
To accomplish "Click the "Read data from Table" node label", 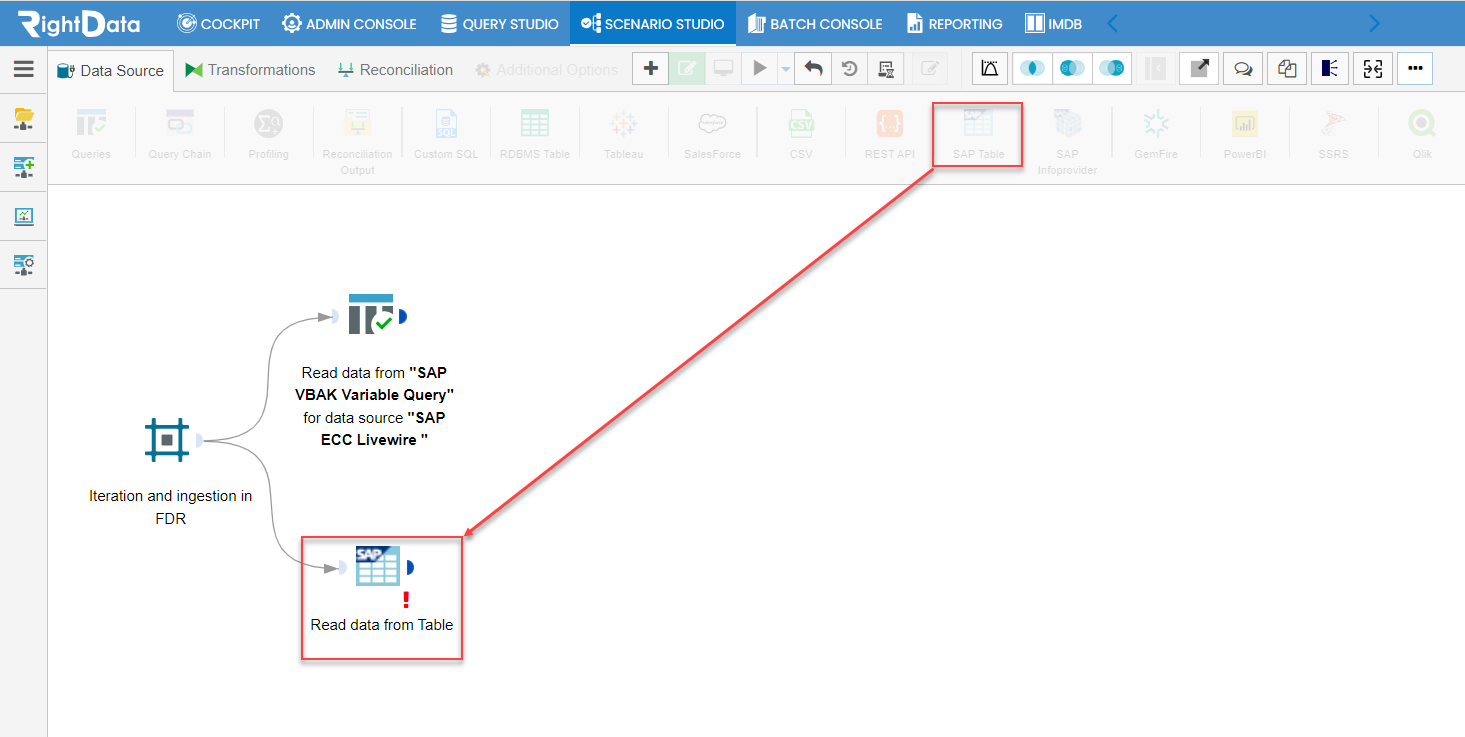I will pos(382,625).
